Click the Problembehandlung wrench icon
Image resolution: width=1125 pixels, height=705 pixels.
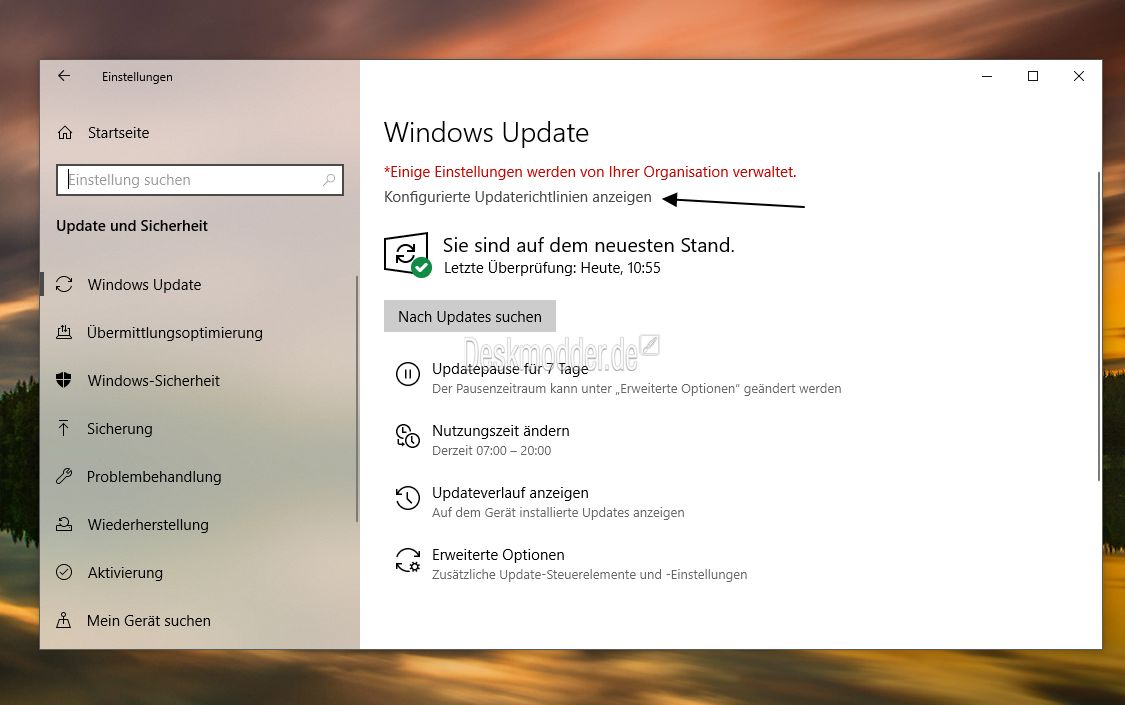click(x=64, y=476)
